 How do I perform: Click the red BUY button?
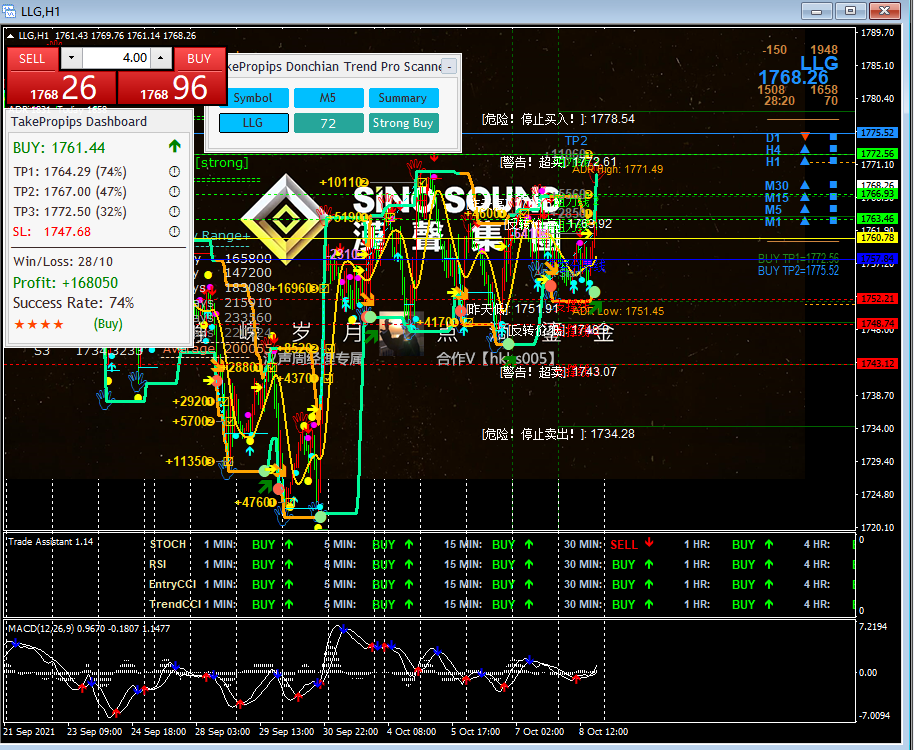(199, 59)
